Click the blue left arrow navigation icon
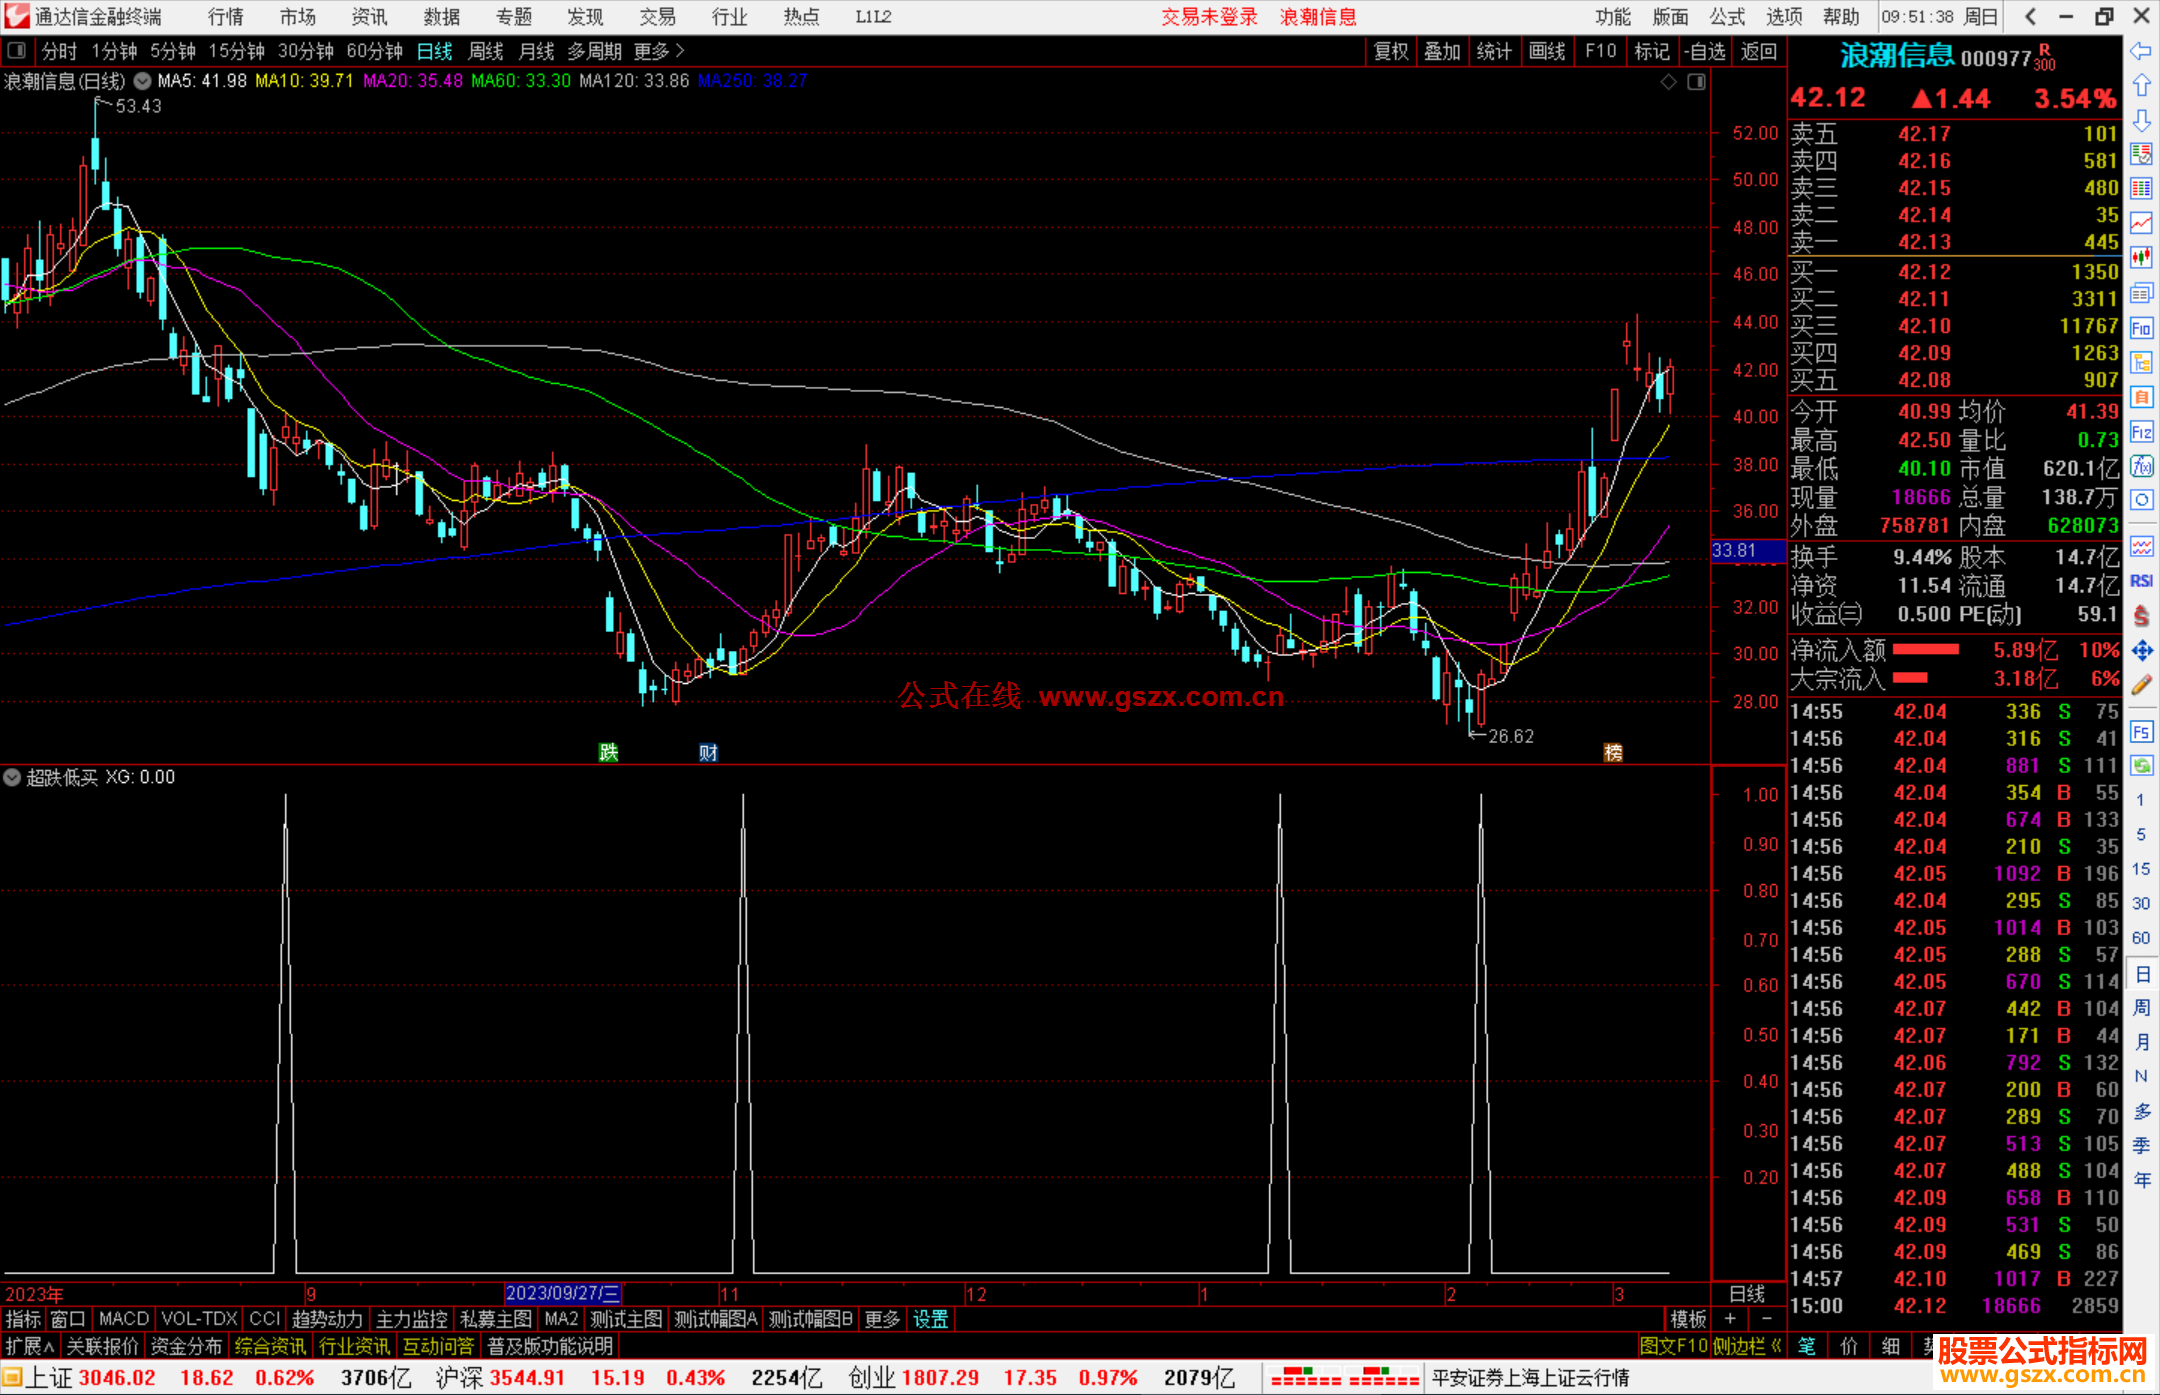Viewport: 2160px width, 1395px height. tap(2141, 51)
